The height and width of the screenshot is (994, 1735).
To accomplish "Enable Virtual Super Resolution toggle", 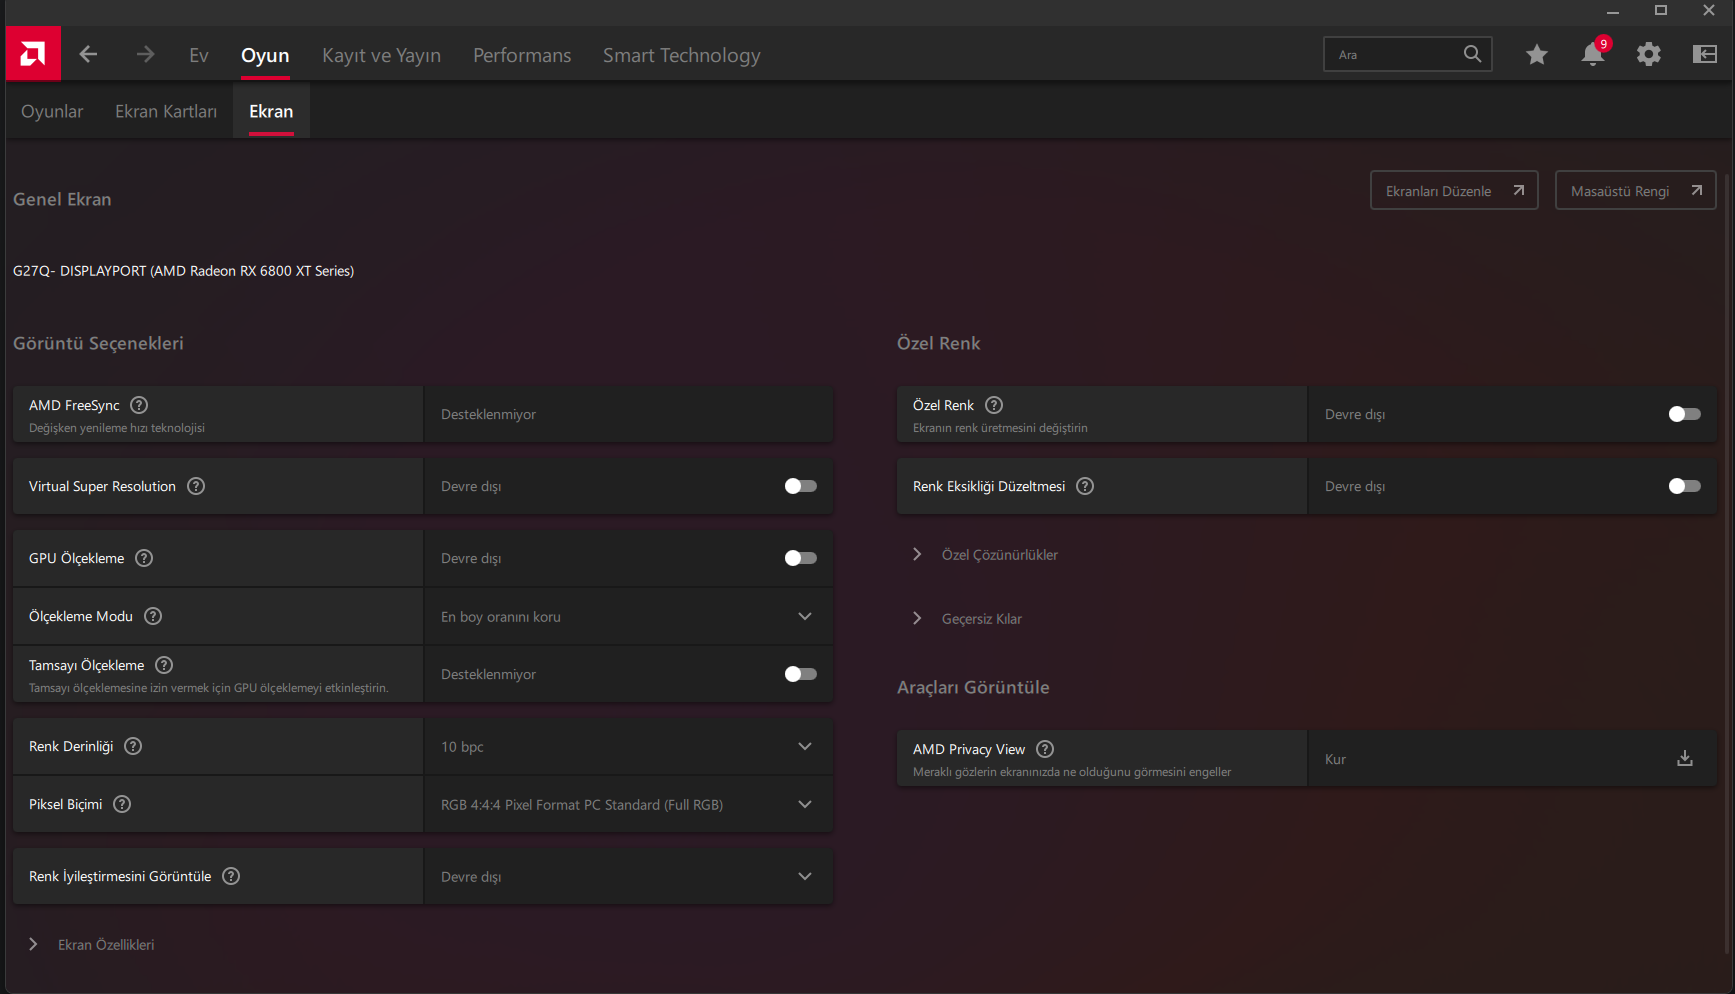I will 801,486.
